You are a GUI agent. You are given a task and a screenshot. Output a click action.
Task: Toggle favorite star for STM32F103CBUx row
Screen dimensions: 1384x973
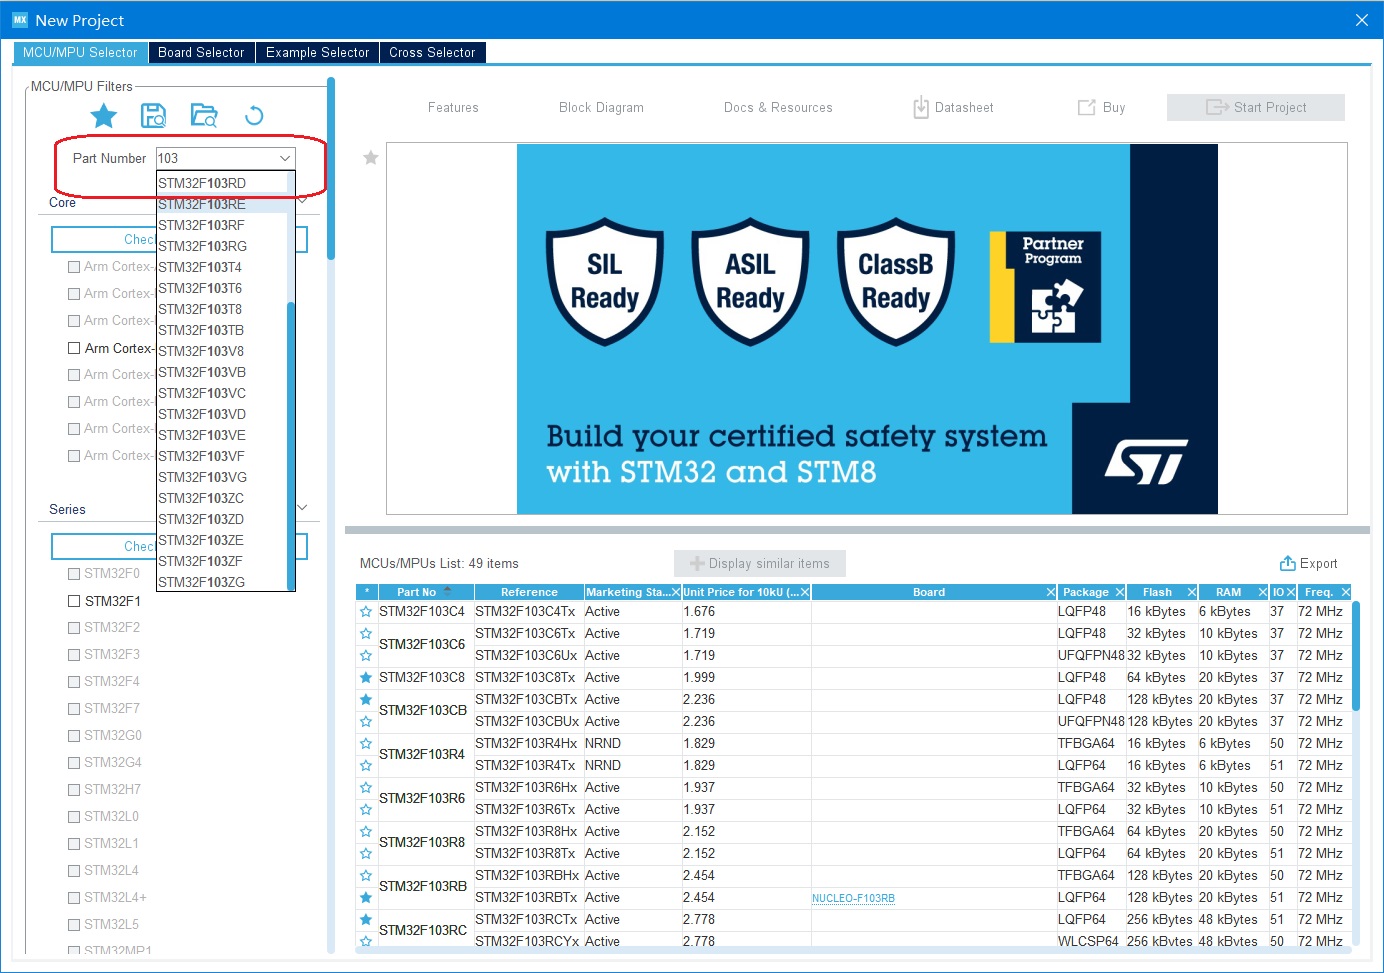pos(366,722)
